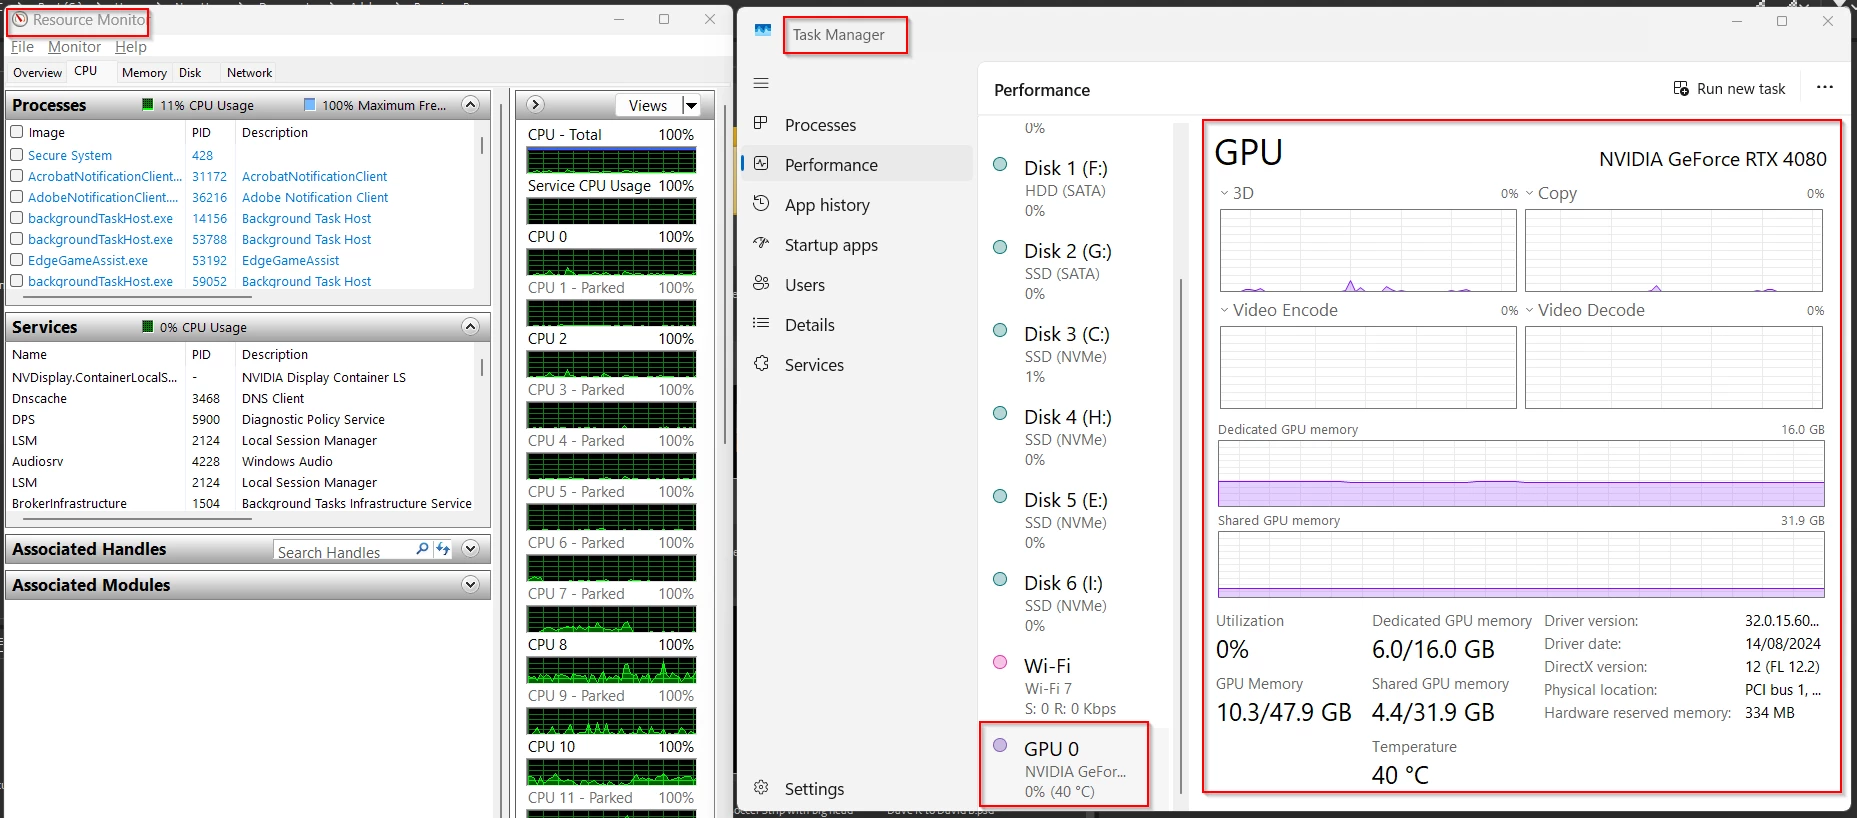The width and height of the screenshot is (1857, 818).
Task: Click the Services puzzle icon in Task Manager
Action: 761,364
